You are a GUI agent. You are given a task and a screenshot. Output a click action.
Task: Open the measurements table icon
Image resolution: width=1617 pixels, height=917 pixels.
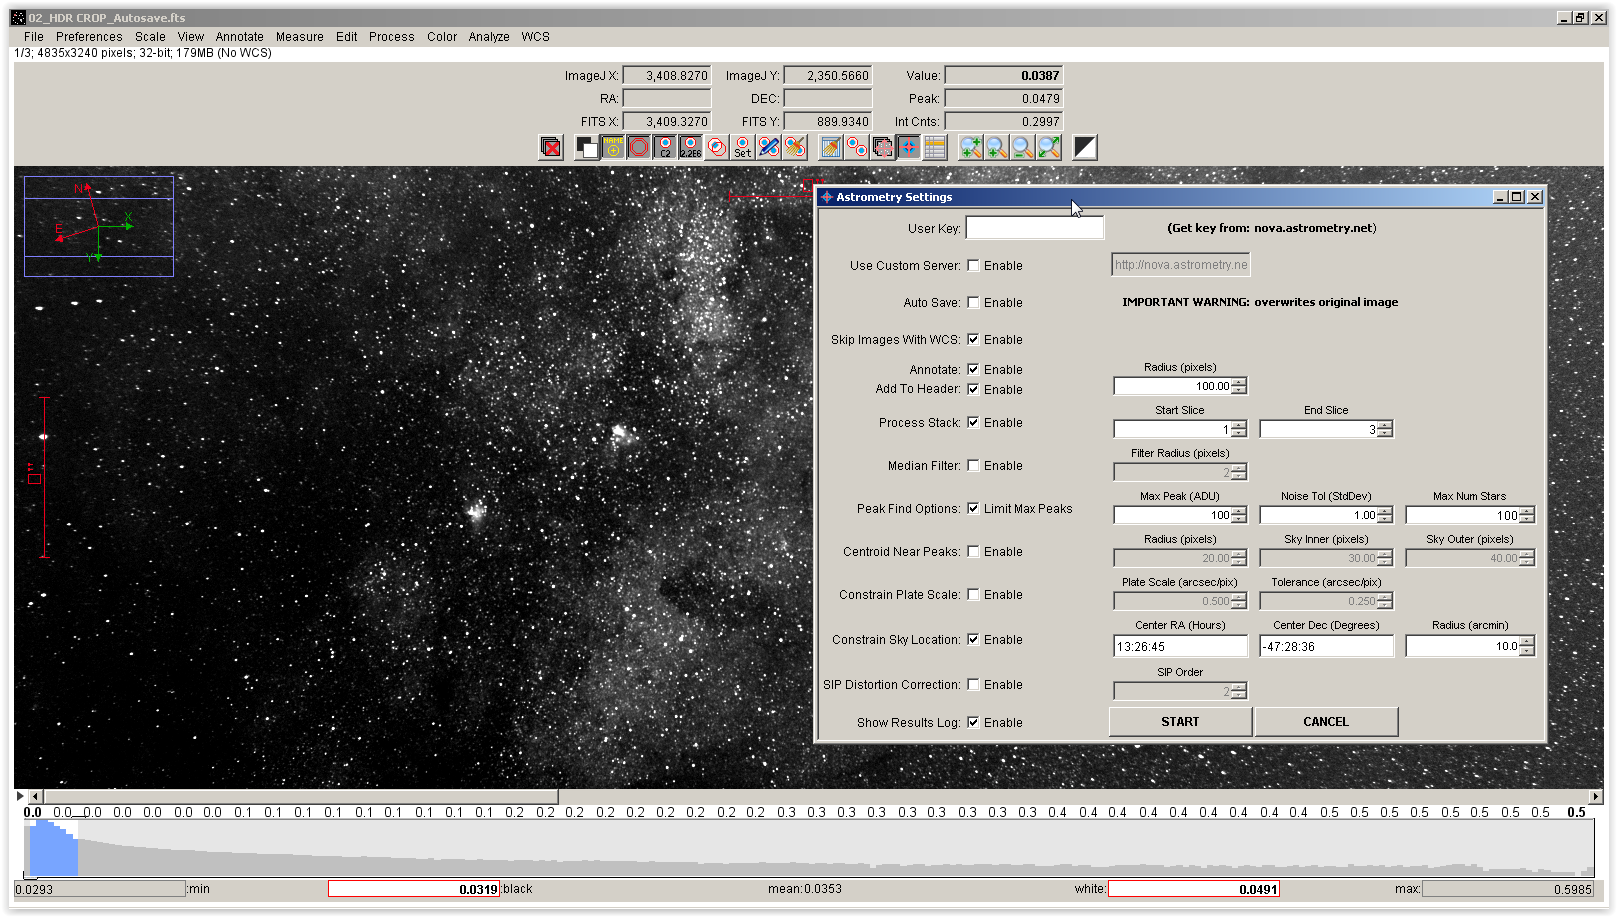pos(935,148)
